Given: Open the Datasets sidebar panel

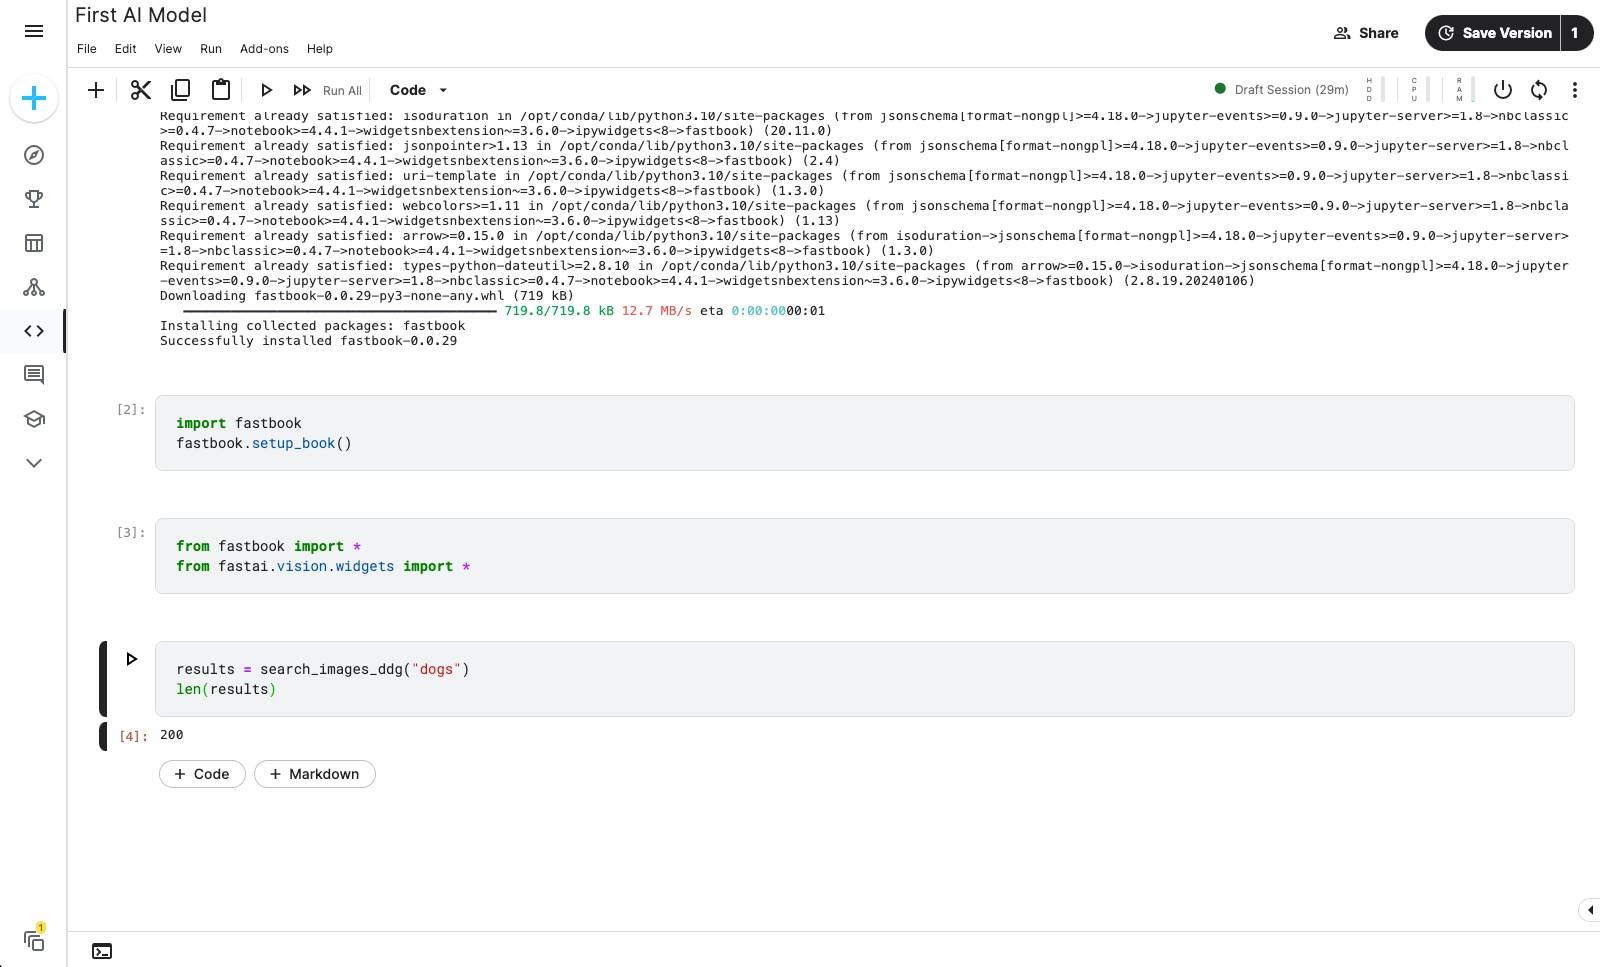Looking at the screenshot, I should (34, 243).
